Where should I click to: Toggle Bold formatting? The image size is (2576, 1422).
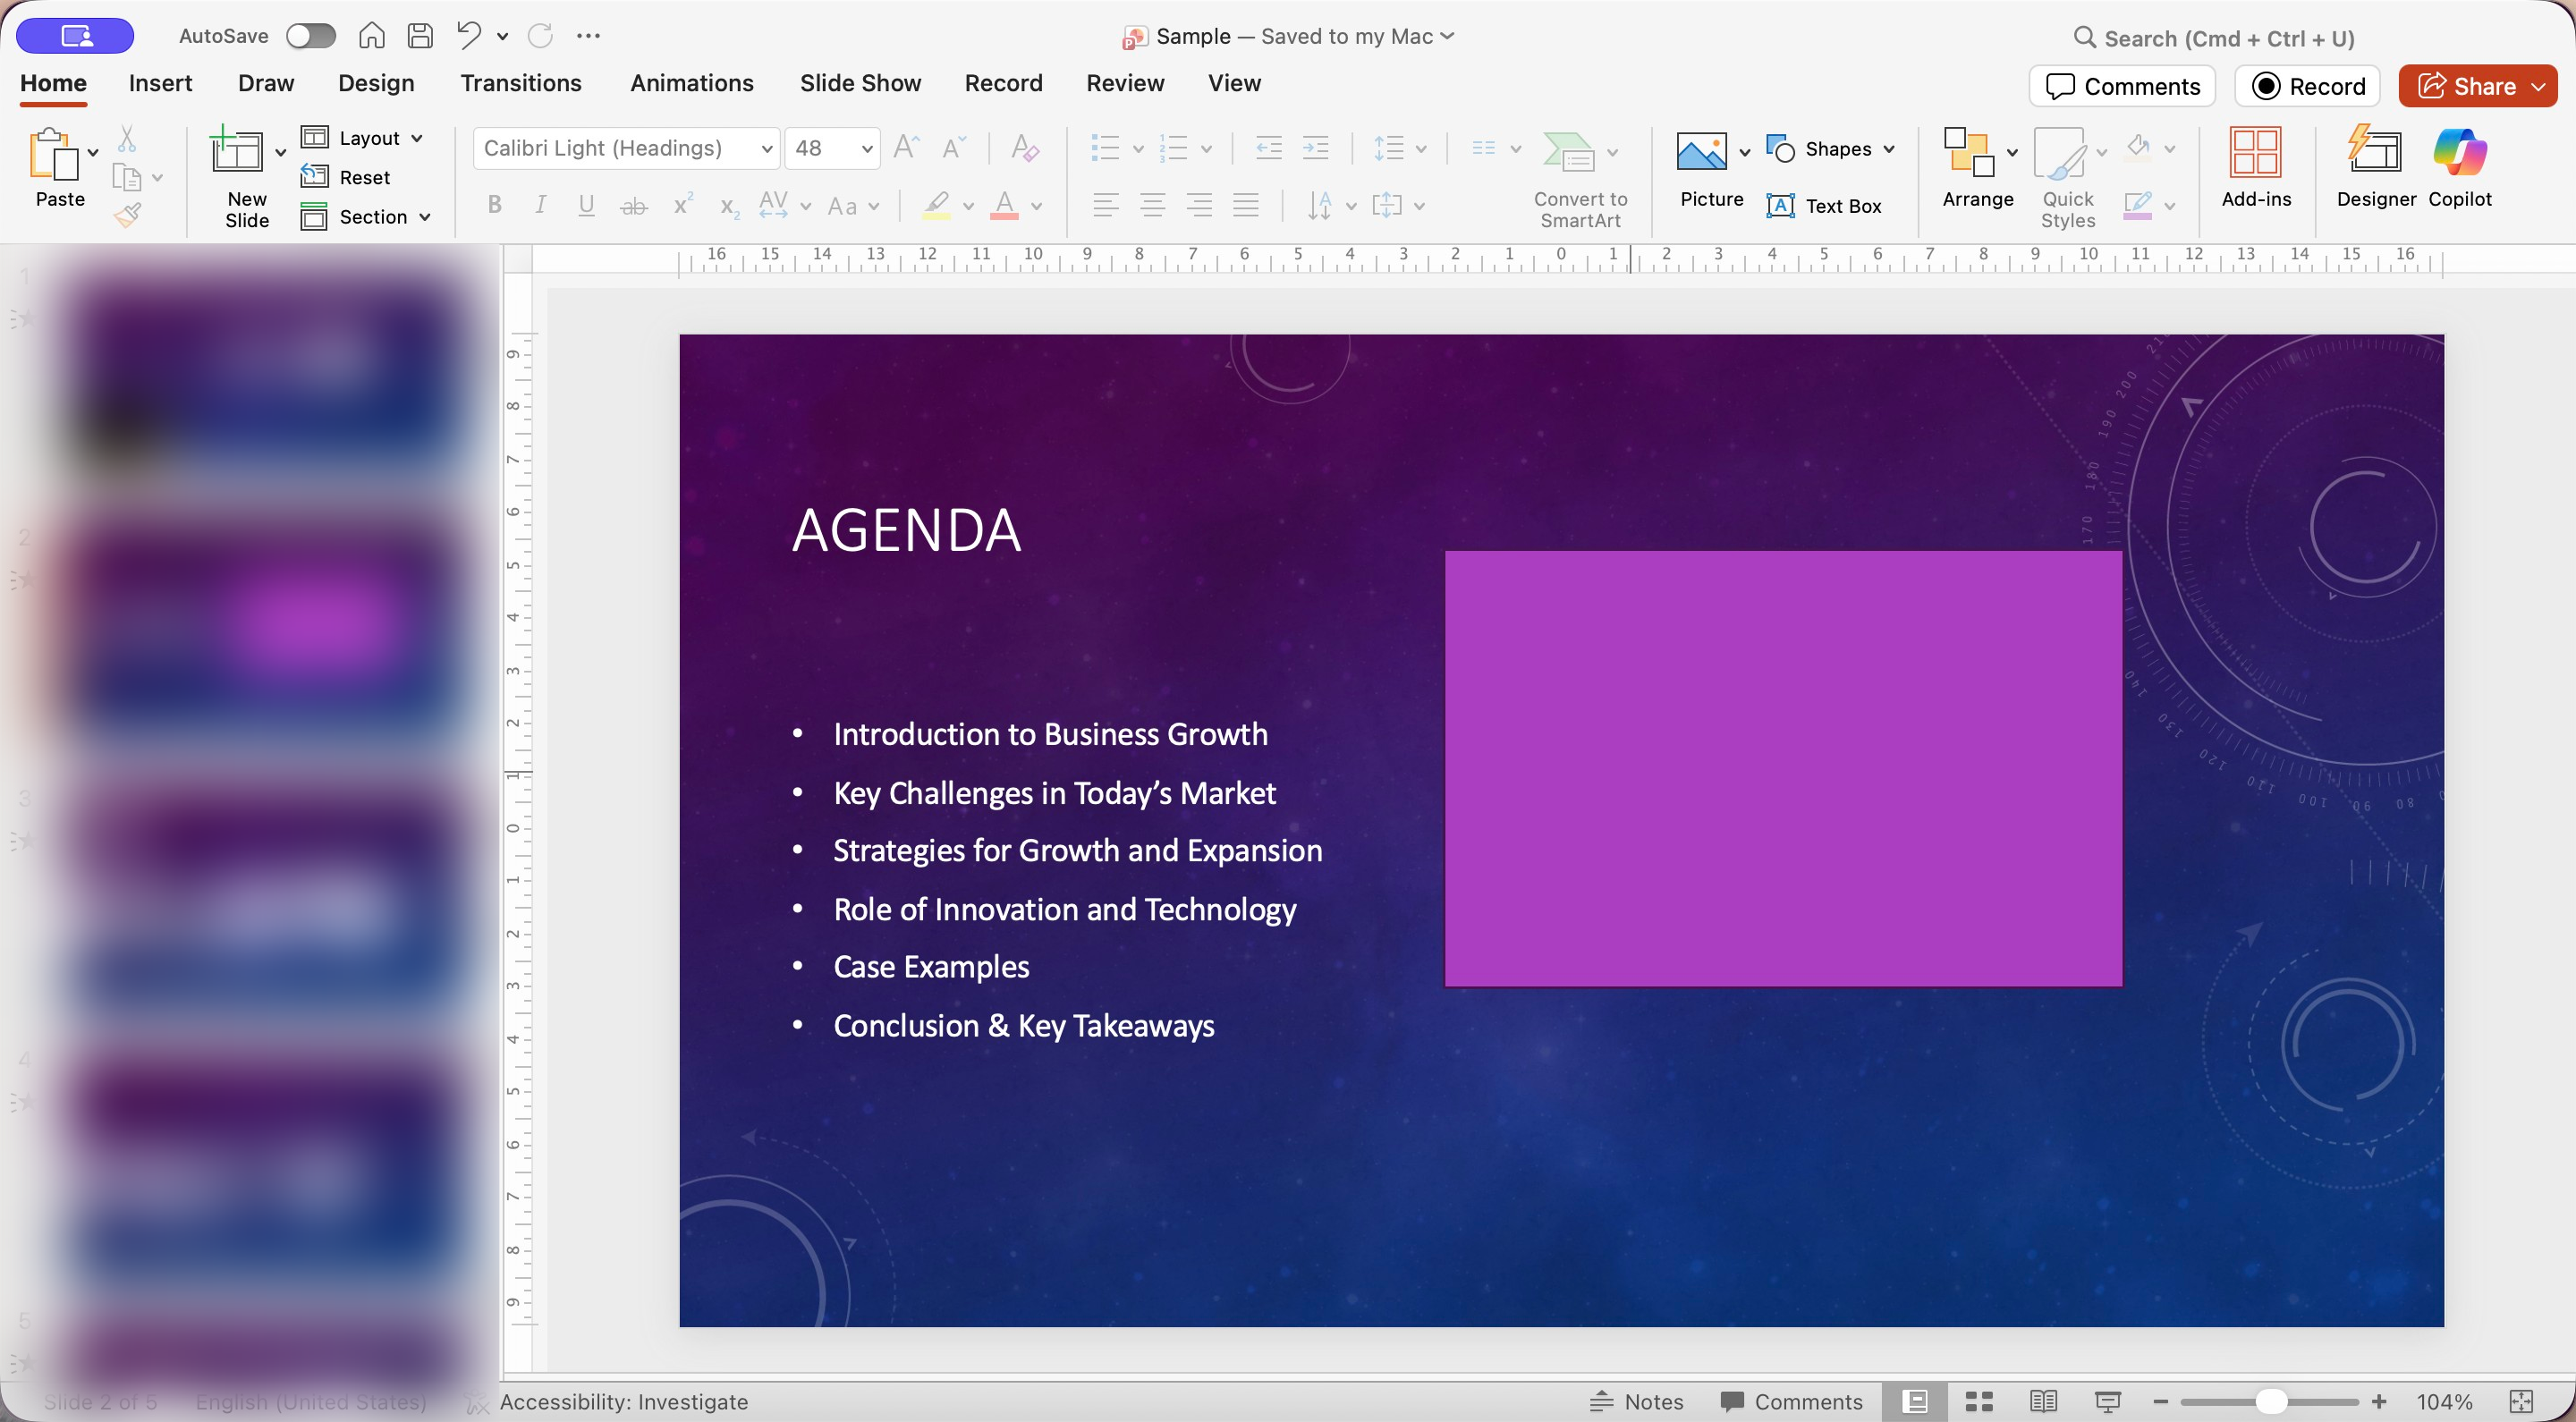coord(494,206)
